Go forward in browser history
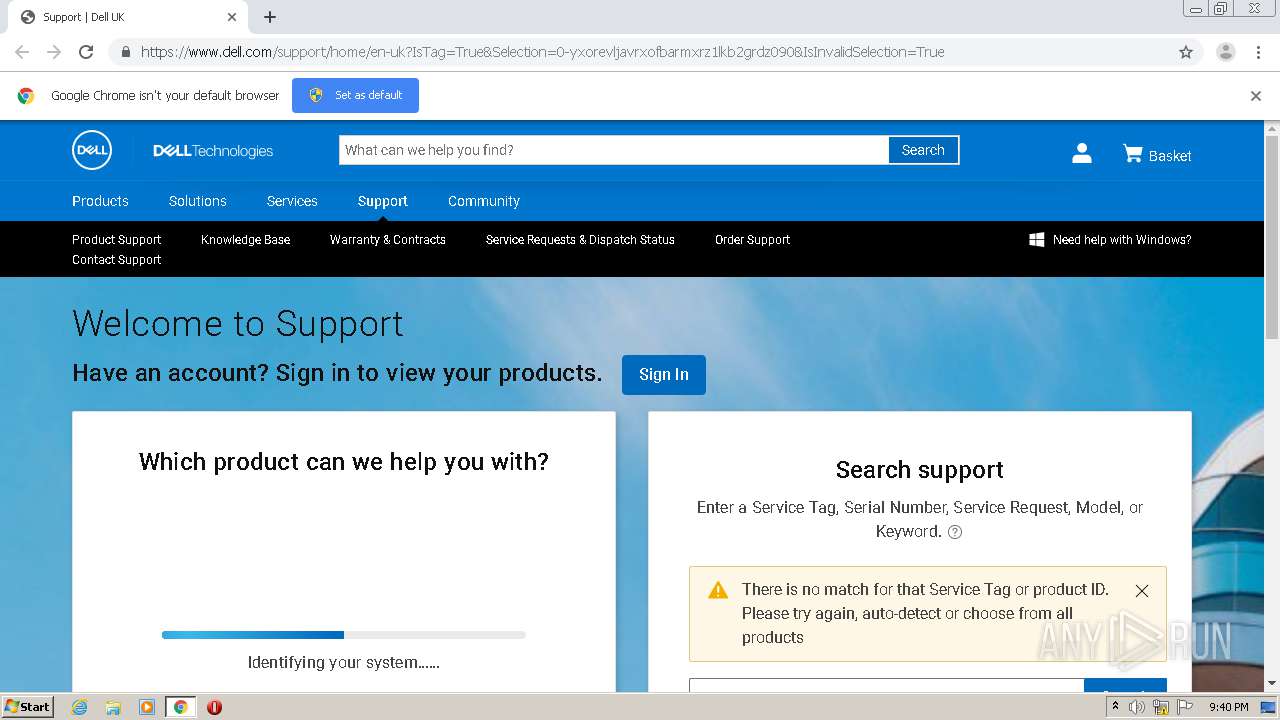 54,52
